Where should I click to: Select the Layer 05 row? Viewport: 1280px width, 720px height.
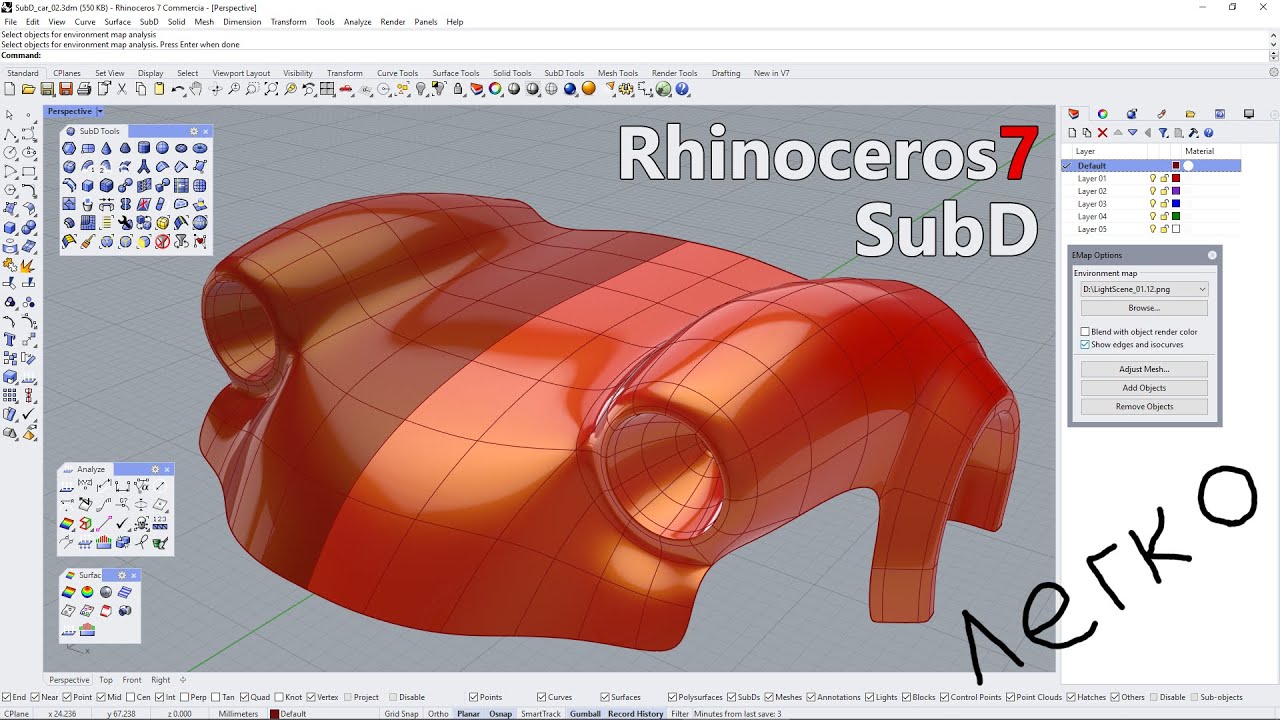coord(1150,229)
